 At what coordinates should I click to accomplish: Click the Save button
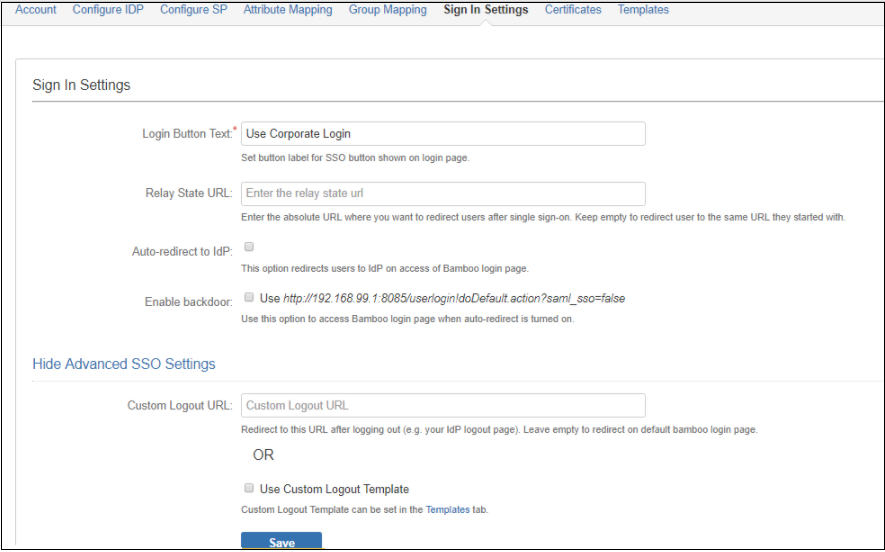[281, 541]
